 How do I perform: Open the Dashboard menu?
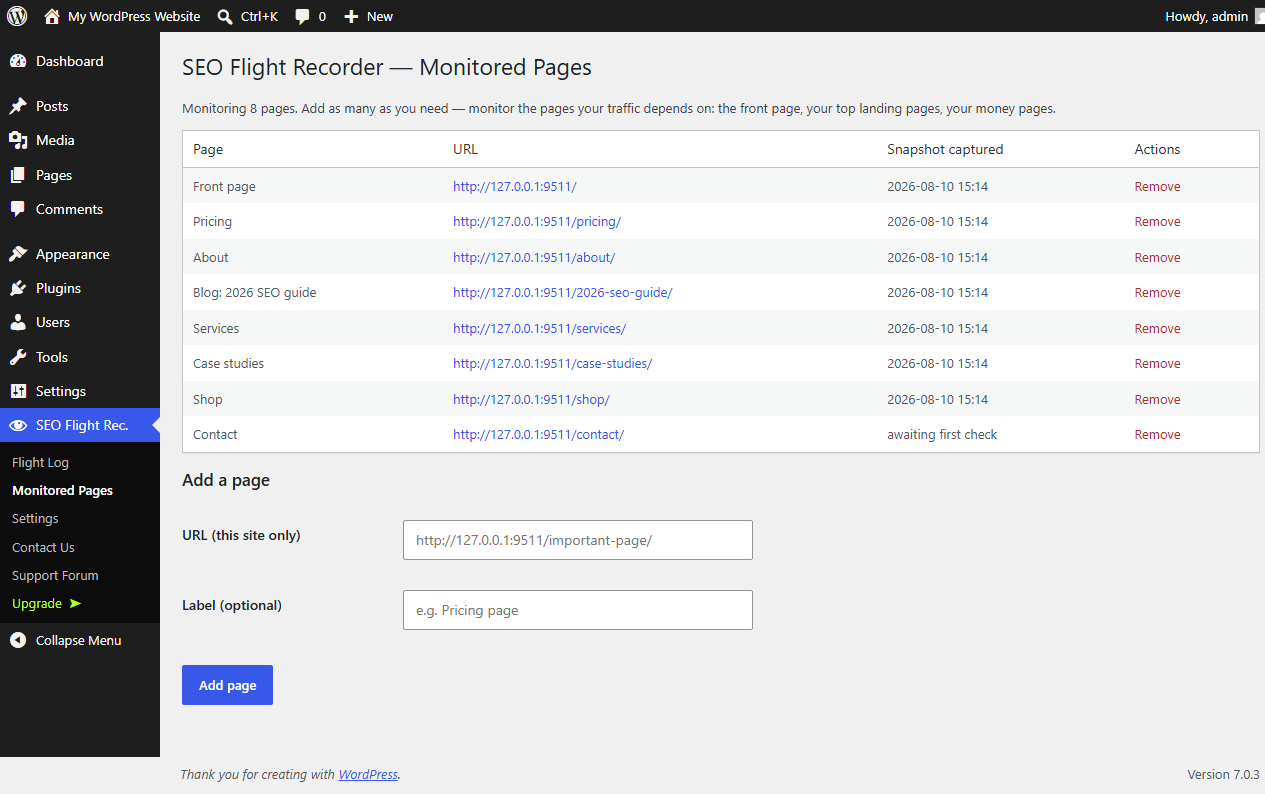point(80,61)
